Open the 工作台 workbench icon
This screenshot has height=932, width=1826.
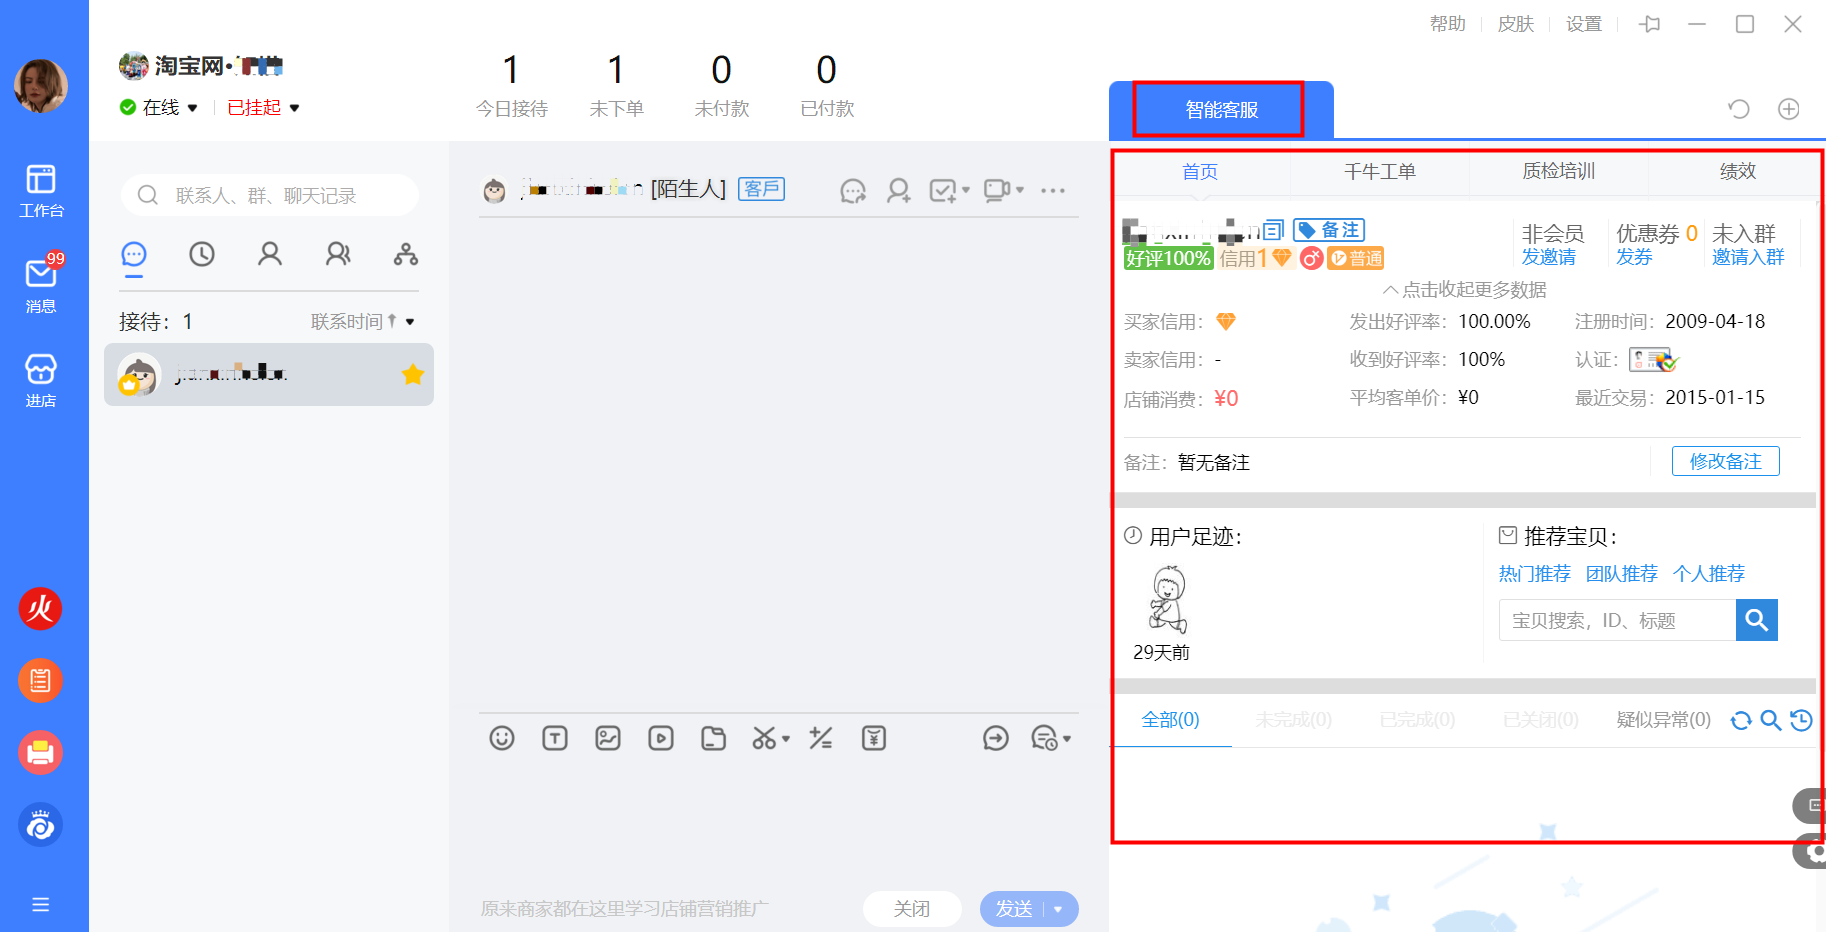(x=41, y=190)
